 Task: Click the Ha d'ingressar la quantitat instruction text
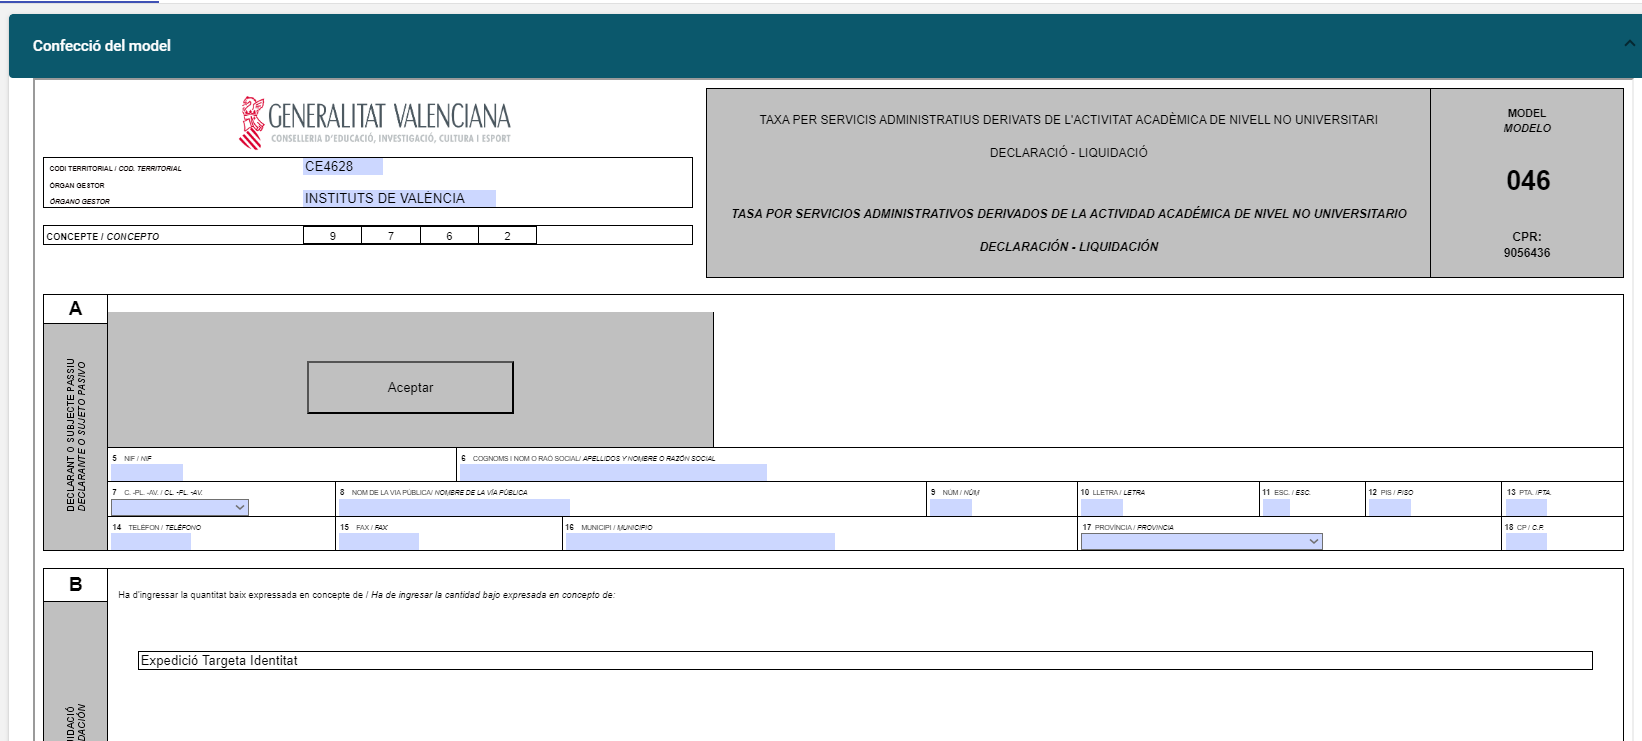[x=366, y=595]
